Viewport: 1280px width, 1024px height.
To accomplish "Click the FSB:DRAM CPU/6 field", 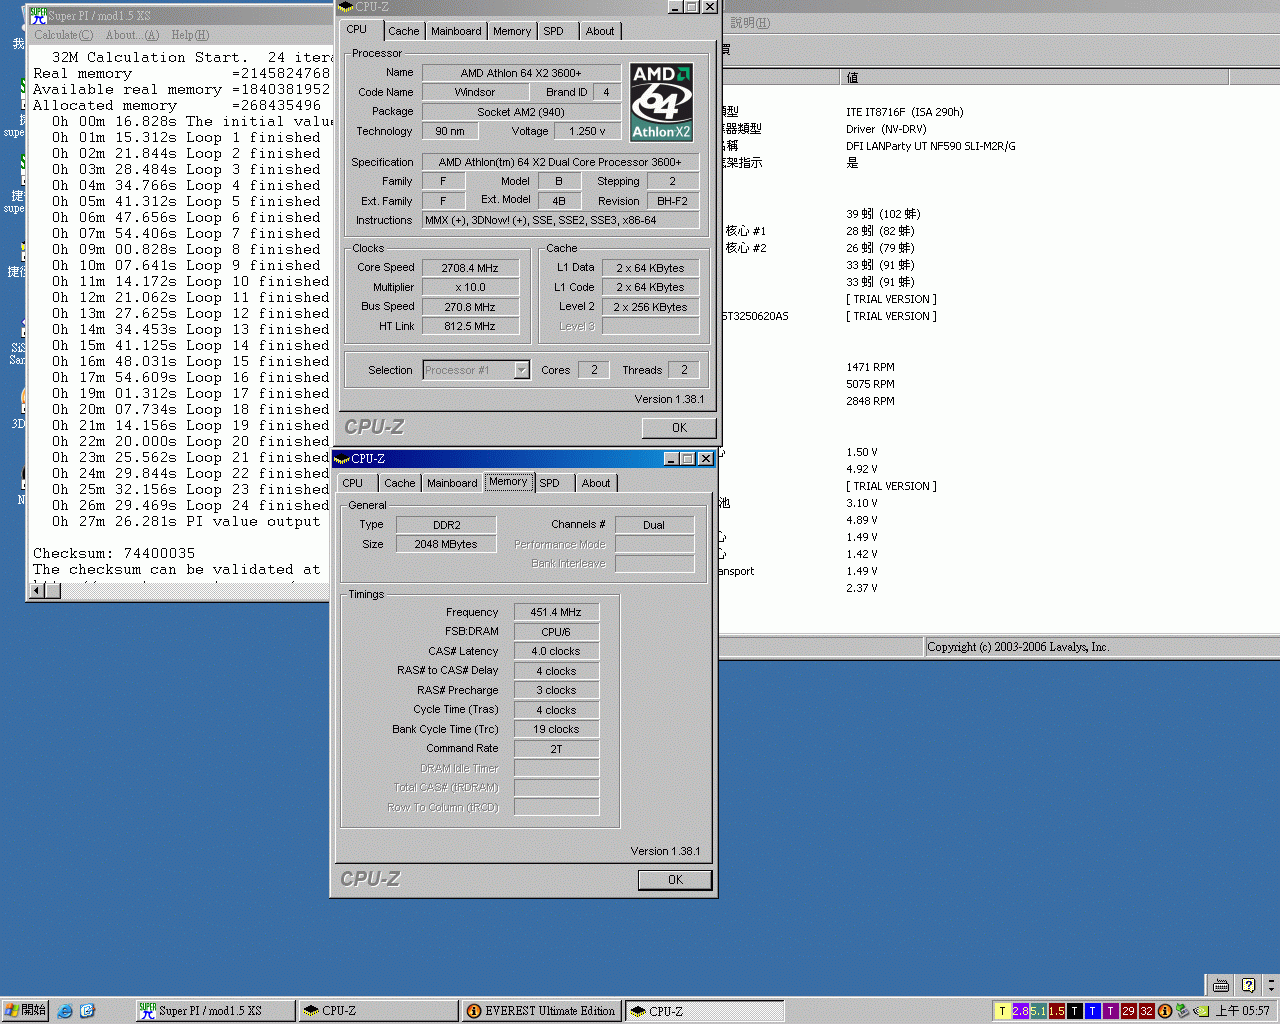I will [x=556, y=632].
